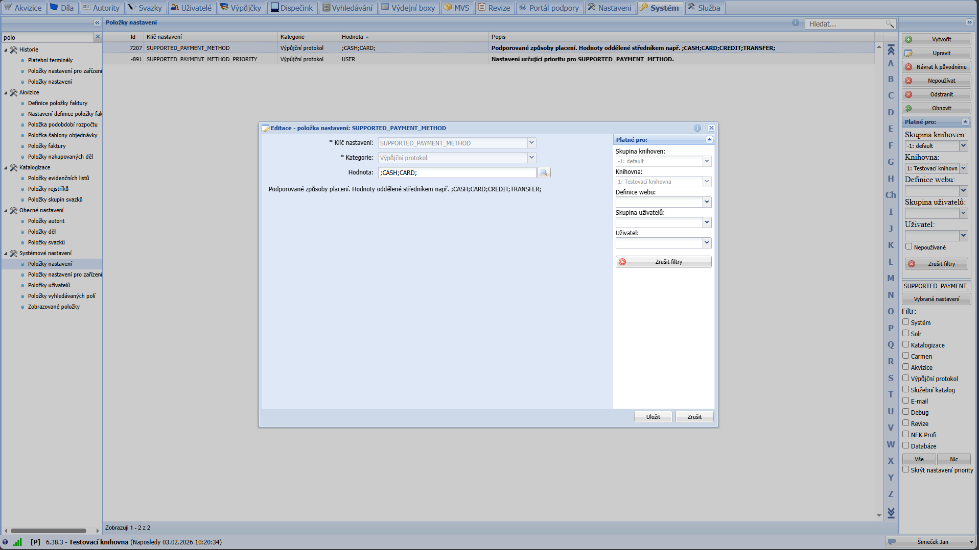The image size is (979, 550).
Task: Open the Definice webu dropdown in the dialog
Action: point(707,201)
